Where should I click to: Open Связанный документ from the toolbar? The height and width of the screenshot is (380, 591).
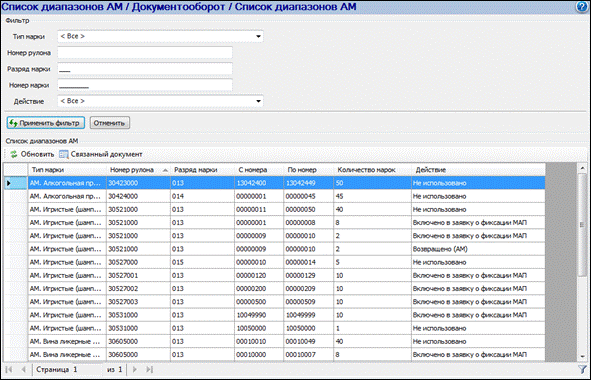tap(101, 154)
